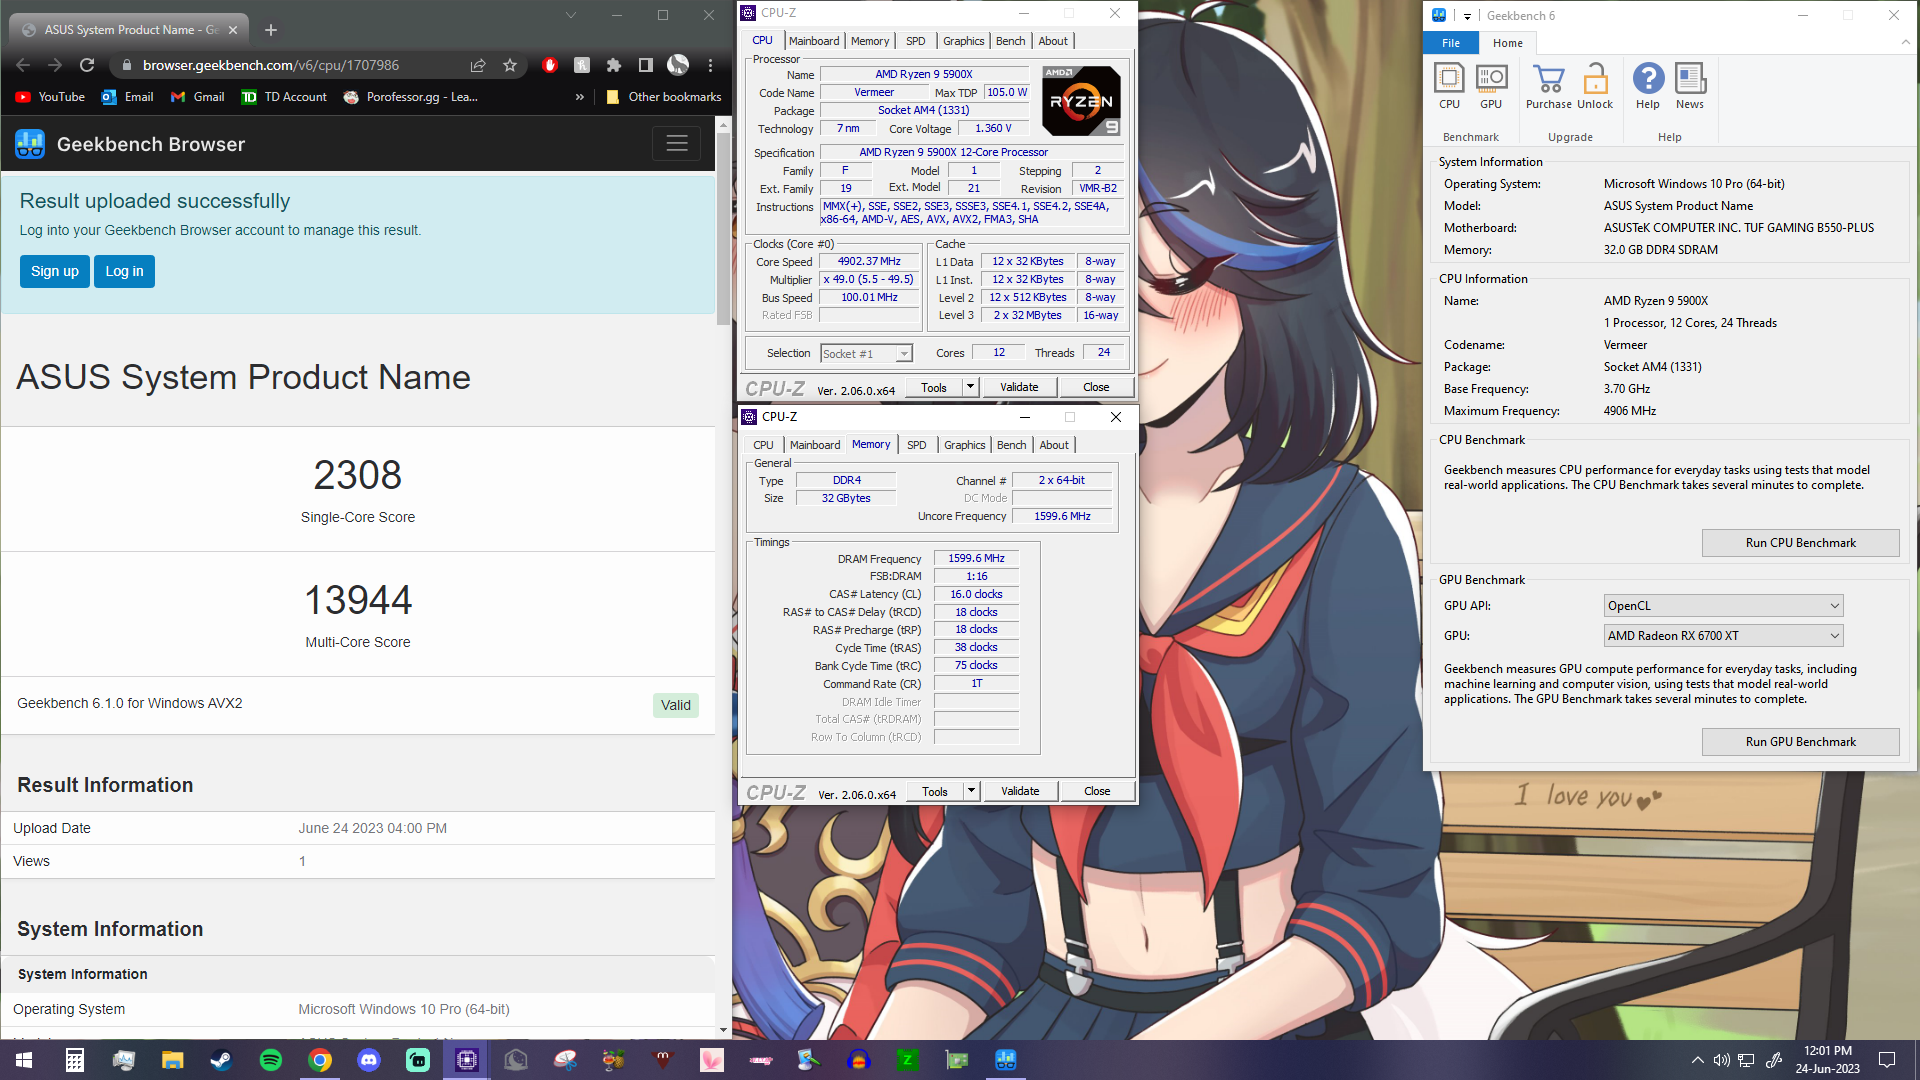Share this page using the address bar icon

coord(478,65)
